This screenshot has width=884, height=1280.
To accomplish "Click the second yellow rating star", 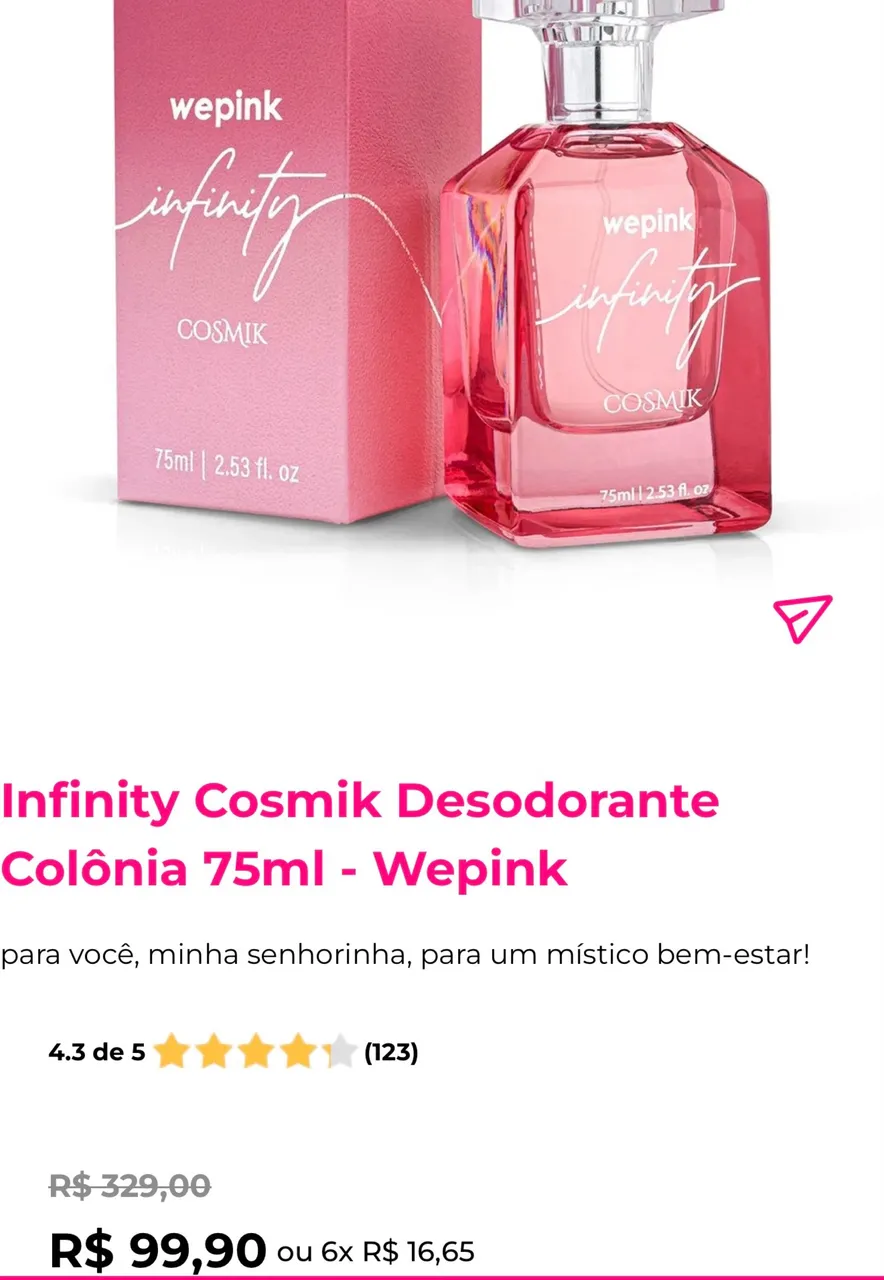I will click(x=214, y=1052).
